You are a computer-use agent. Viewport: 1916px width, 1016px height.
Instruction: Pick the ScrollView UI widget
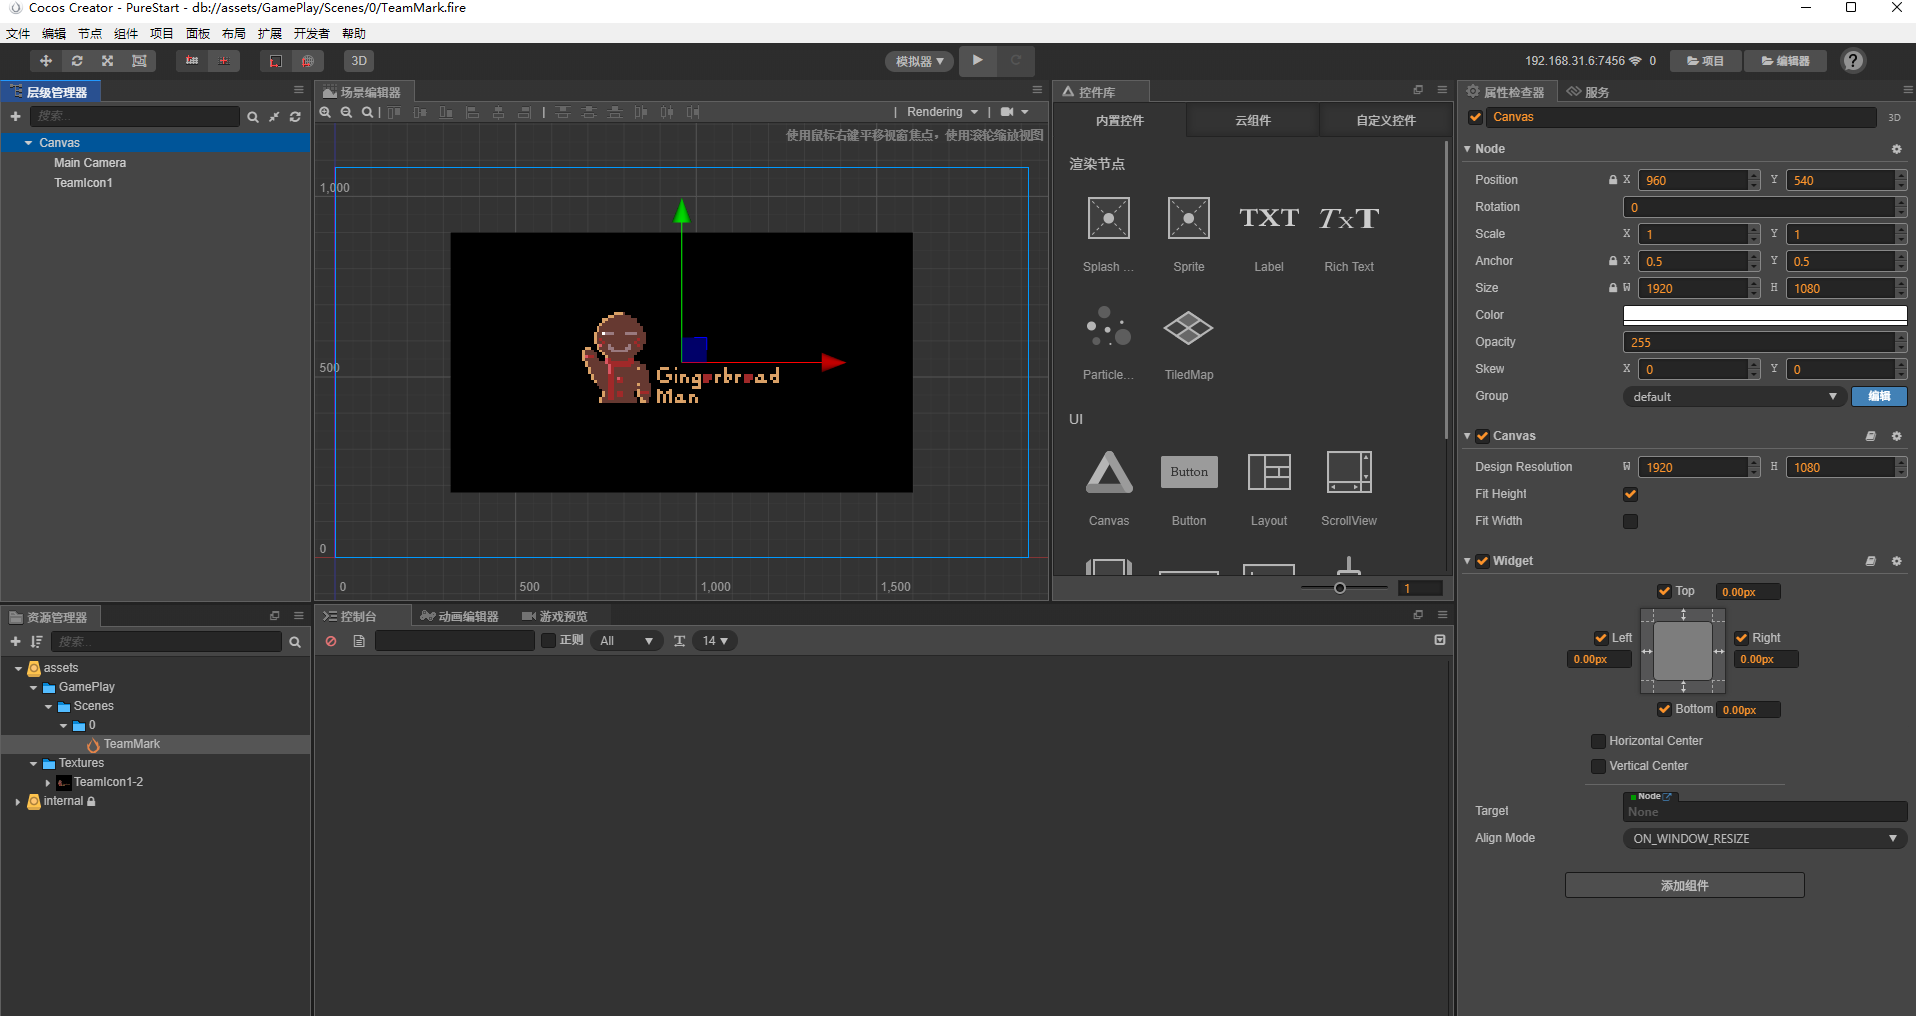click(x=1349, y=472)
